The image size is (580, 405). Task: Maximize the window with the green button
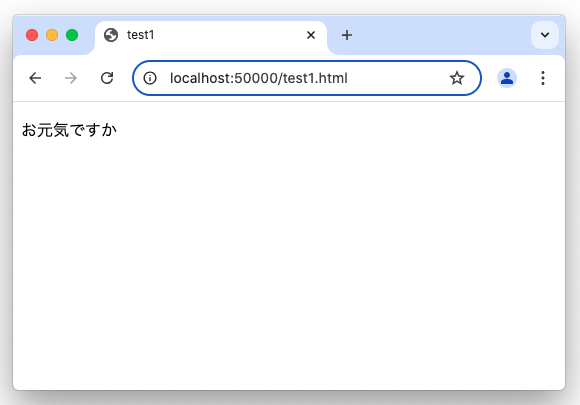(x=72, y=35)
